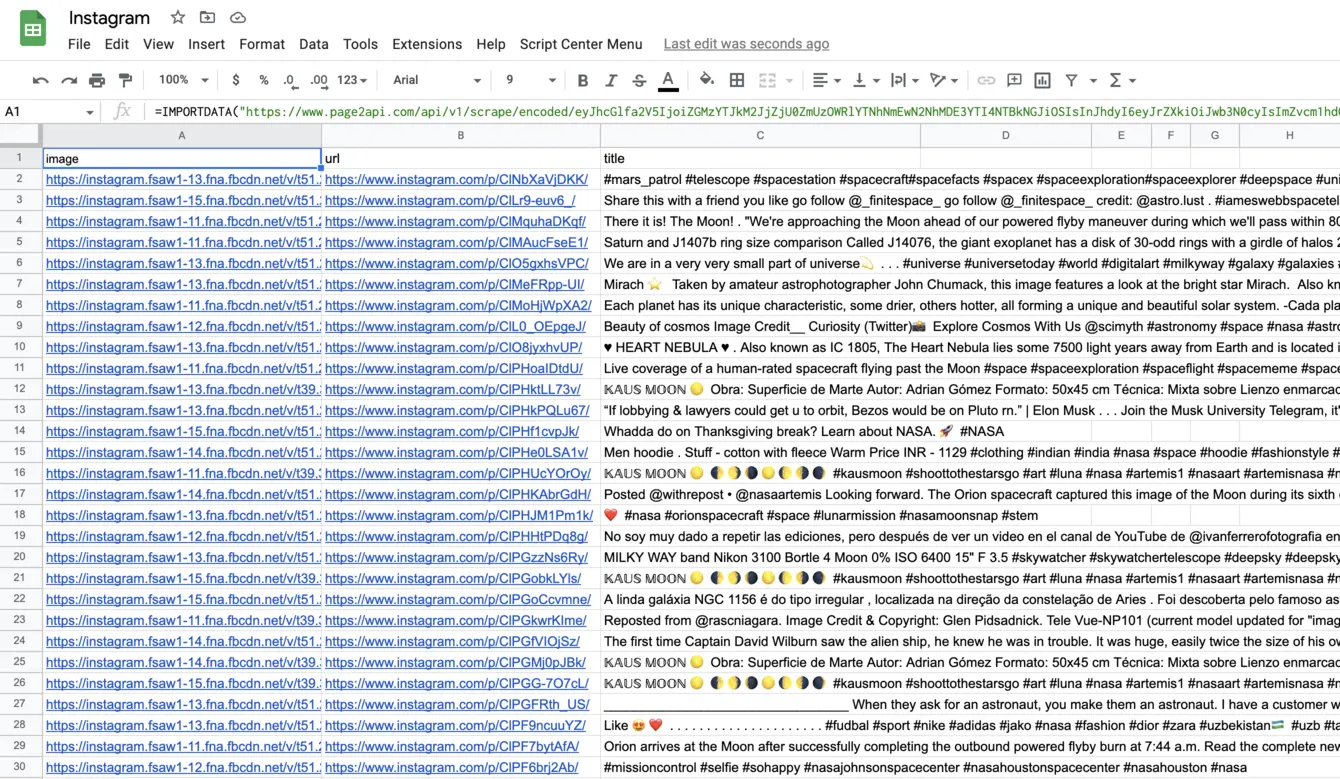Format the cell as currency
Viewport: 1340px width, 779px height.
coord(236,80)
